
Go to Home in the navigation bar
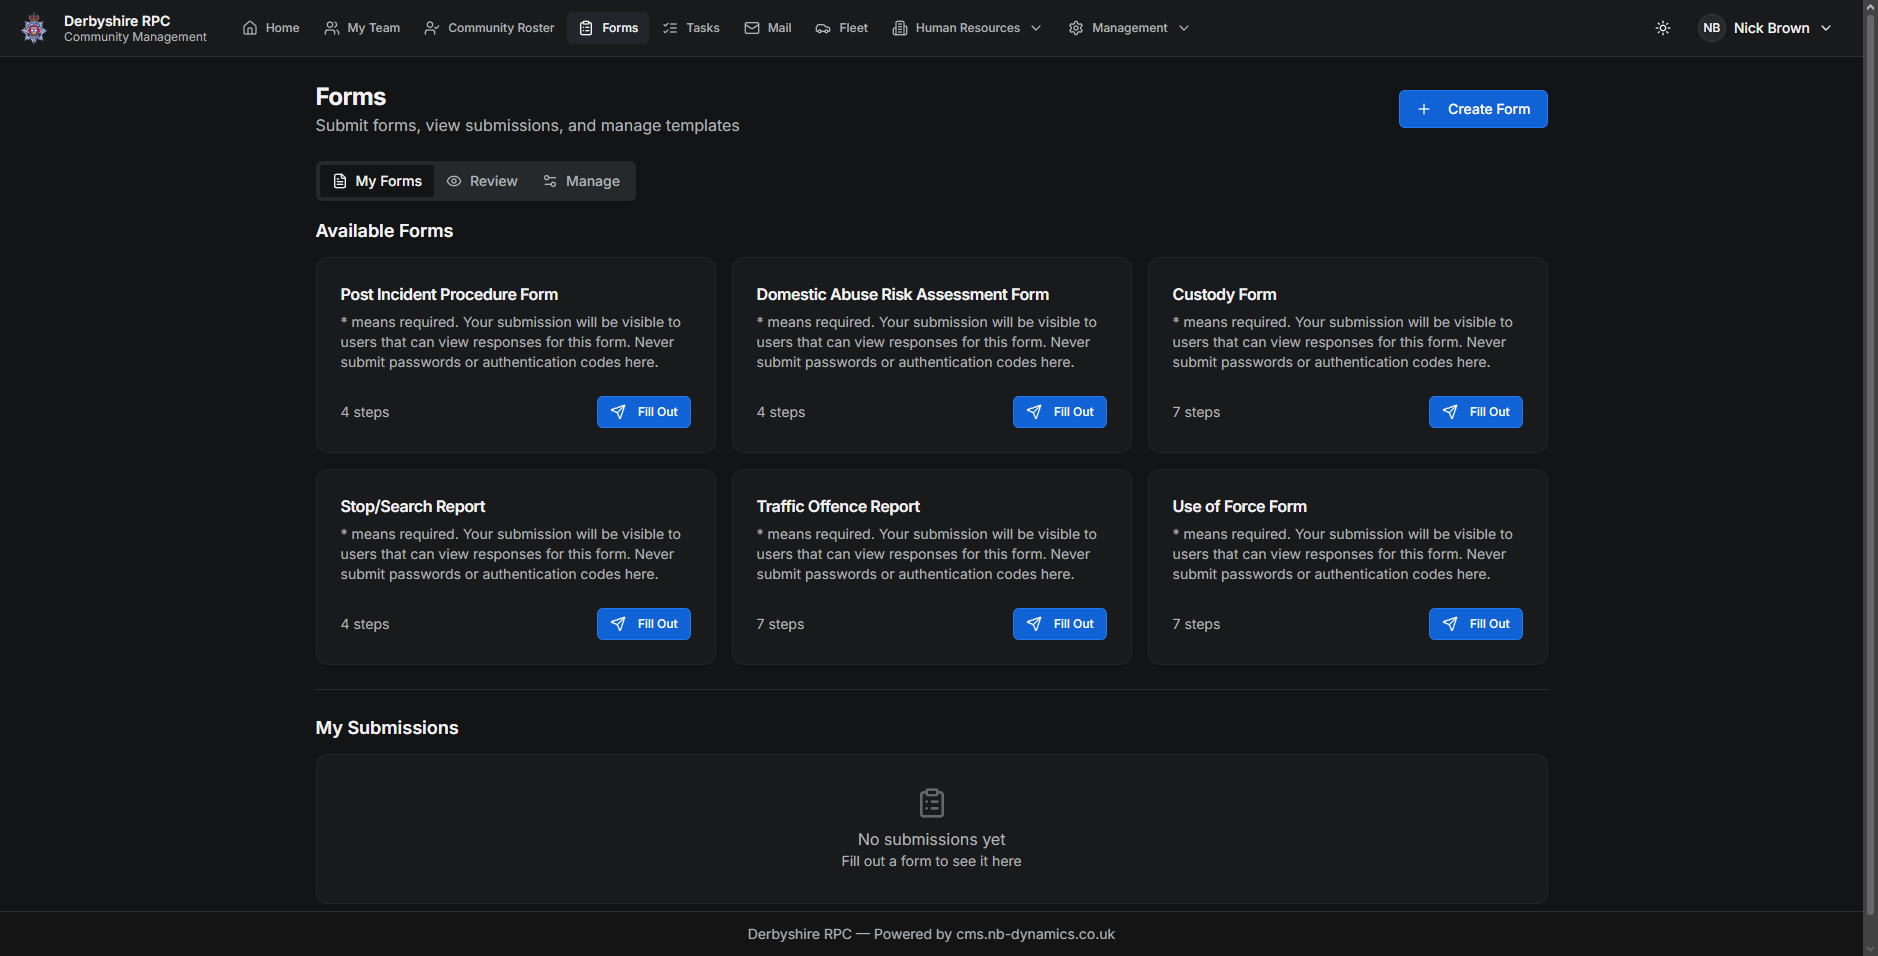[271, 28]
